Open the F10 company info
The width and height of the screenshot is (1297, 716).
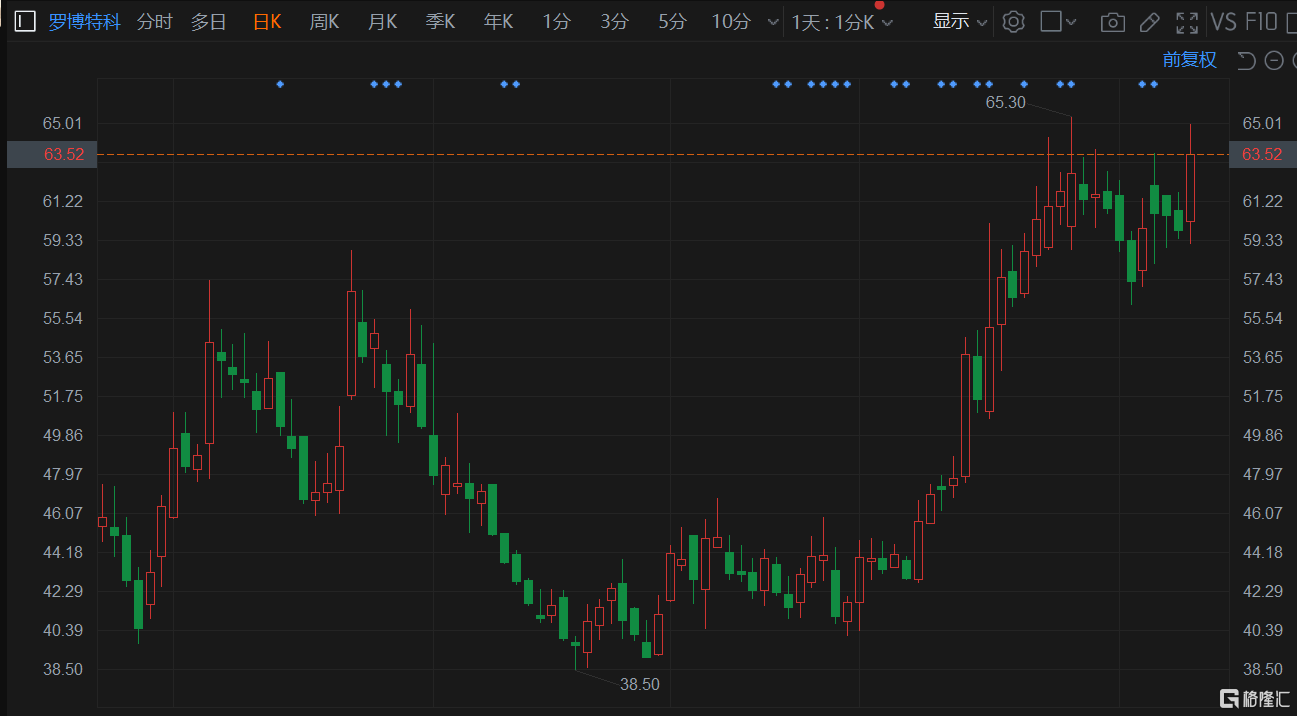[1262, 22]
